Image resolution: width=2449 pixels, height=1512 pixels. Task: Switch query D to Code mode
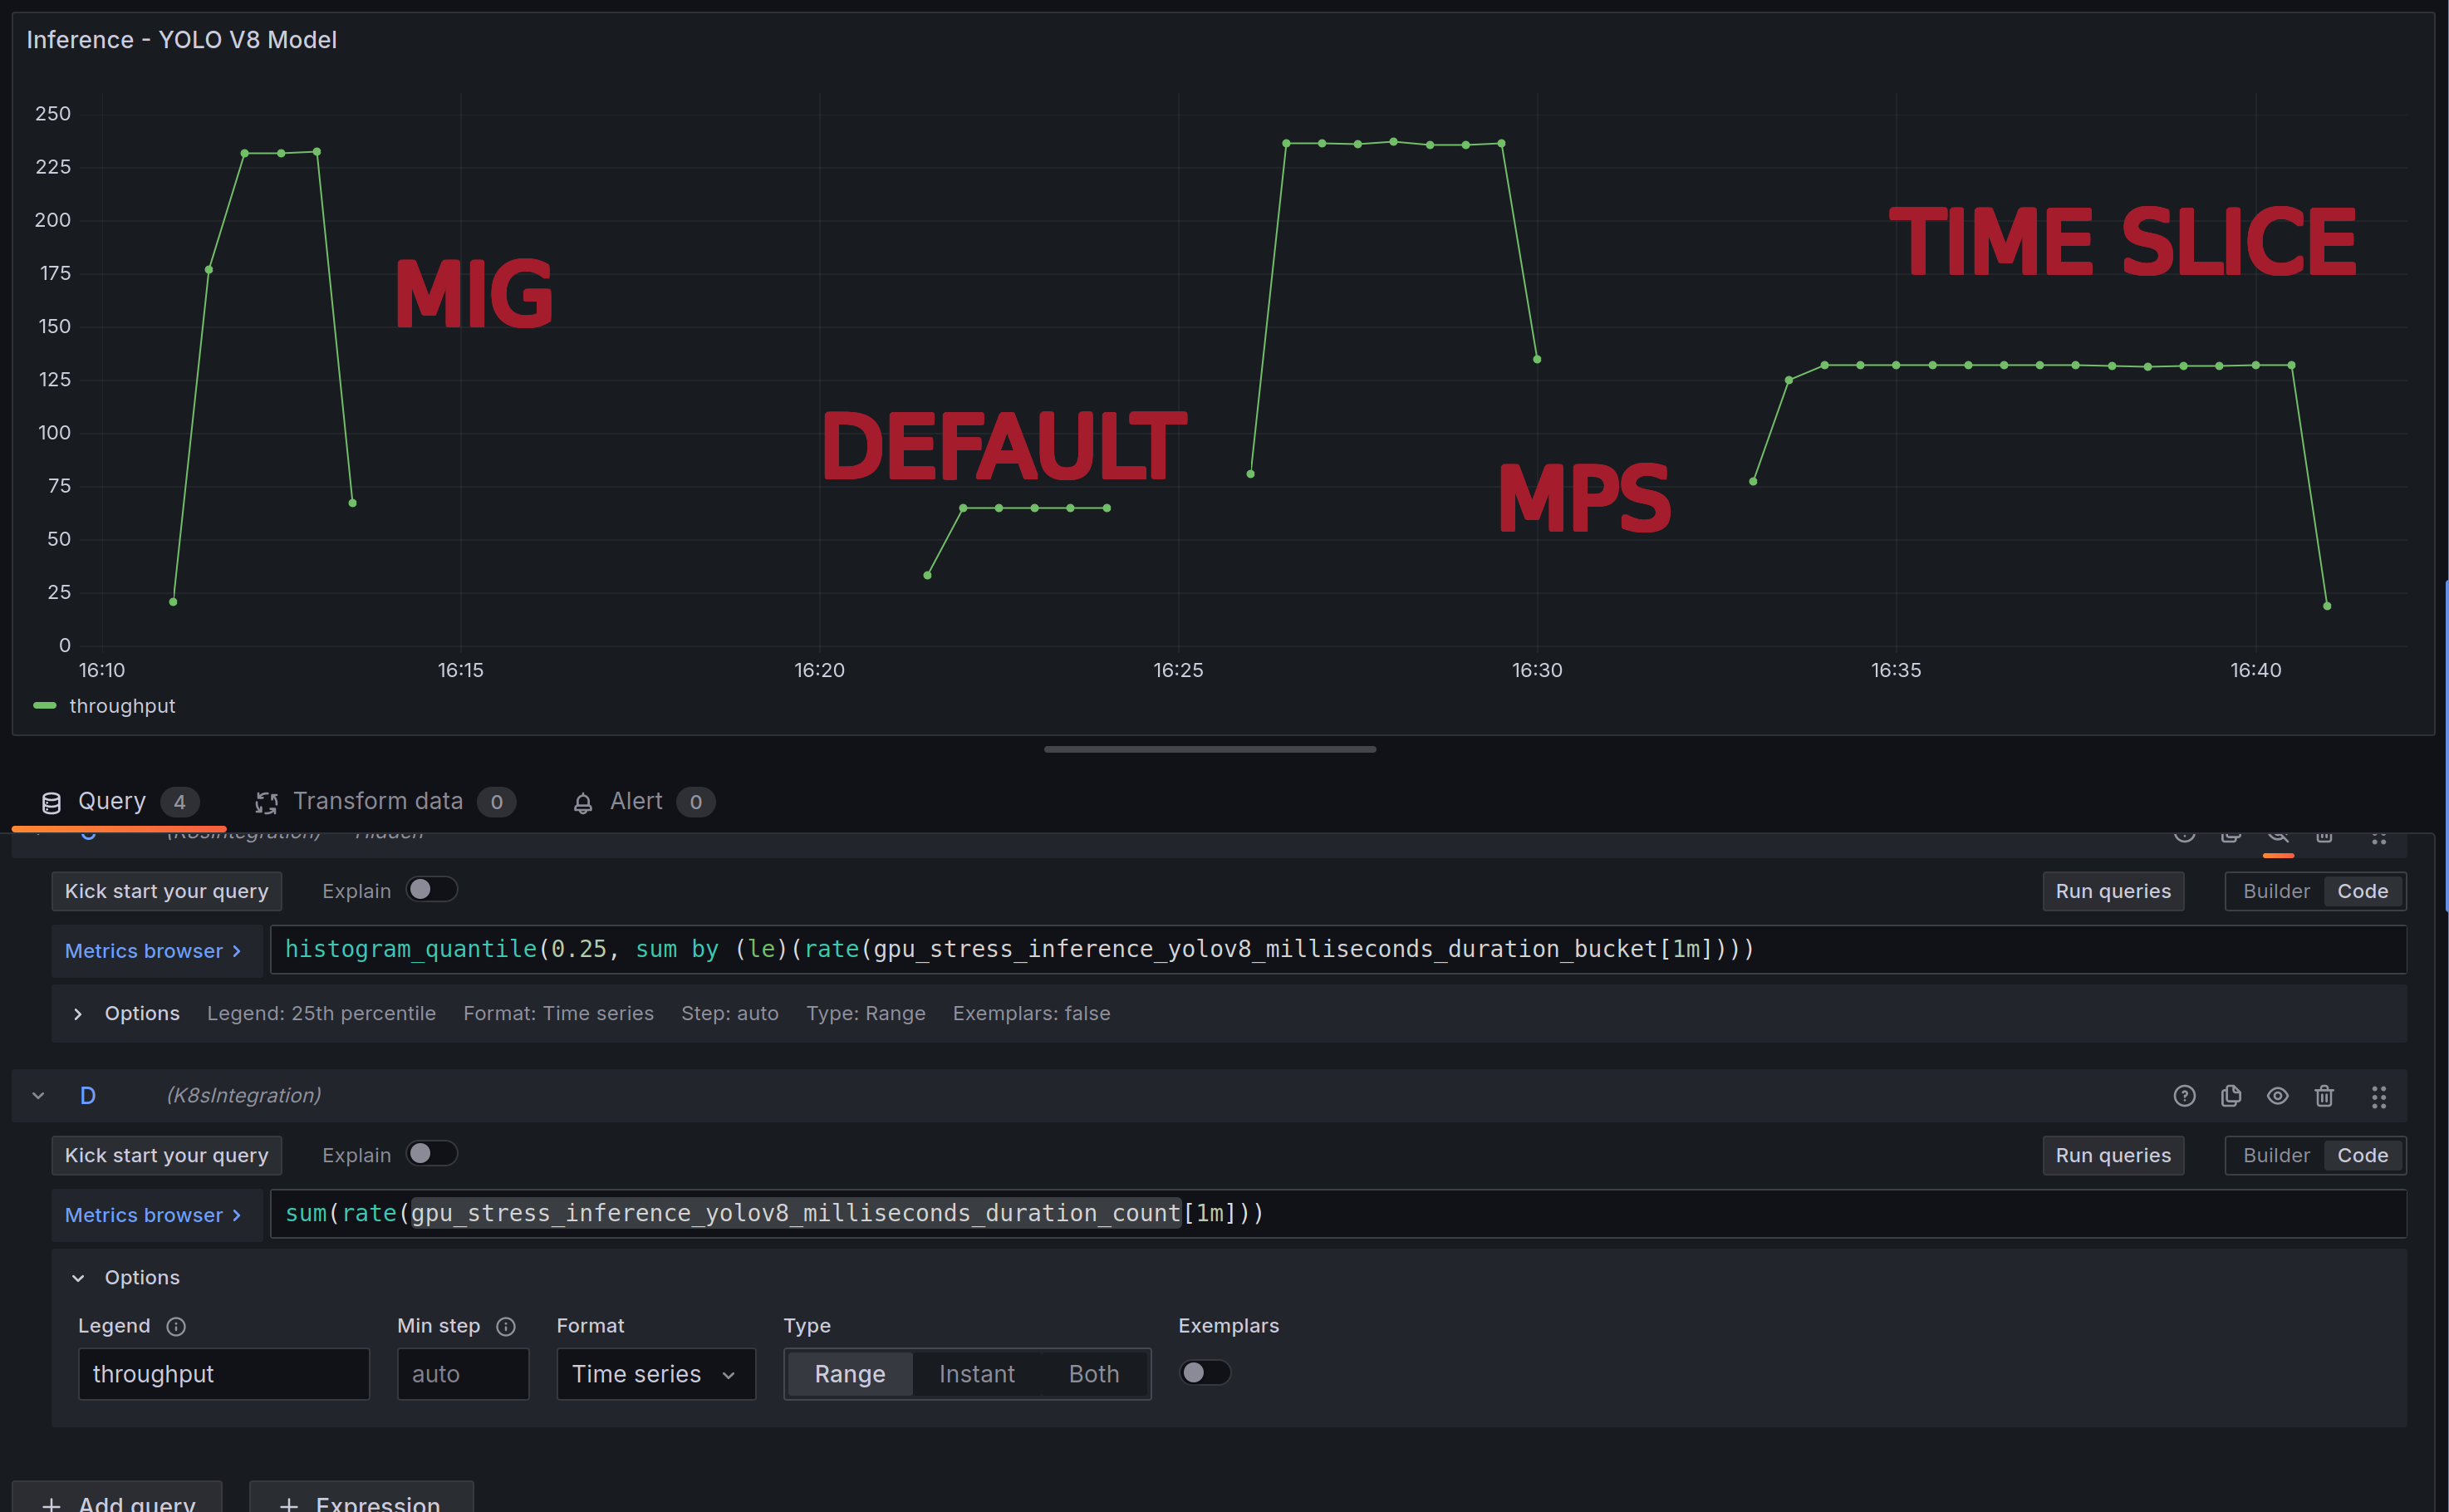pos(2362,1155)
